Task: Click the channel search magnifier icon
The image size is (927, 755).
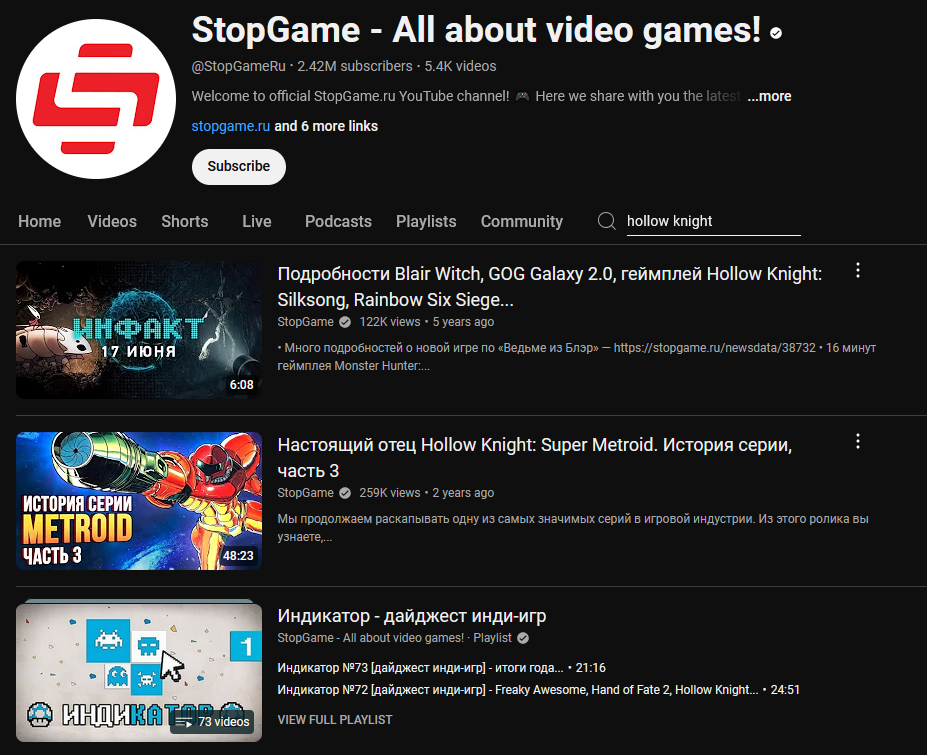Action: tap(606, 221)
